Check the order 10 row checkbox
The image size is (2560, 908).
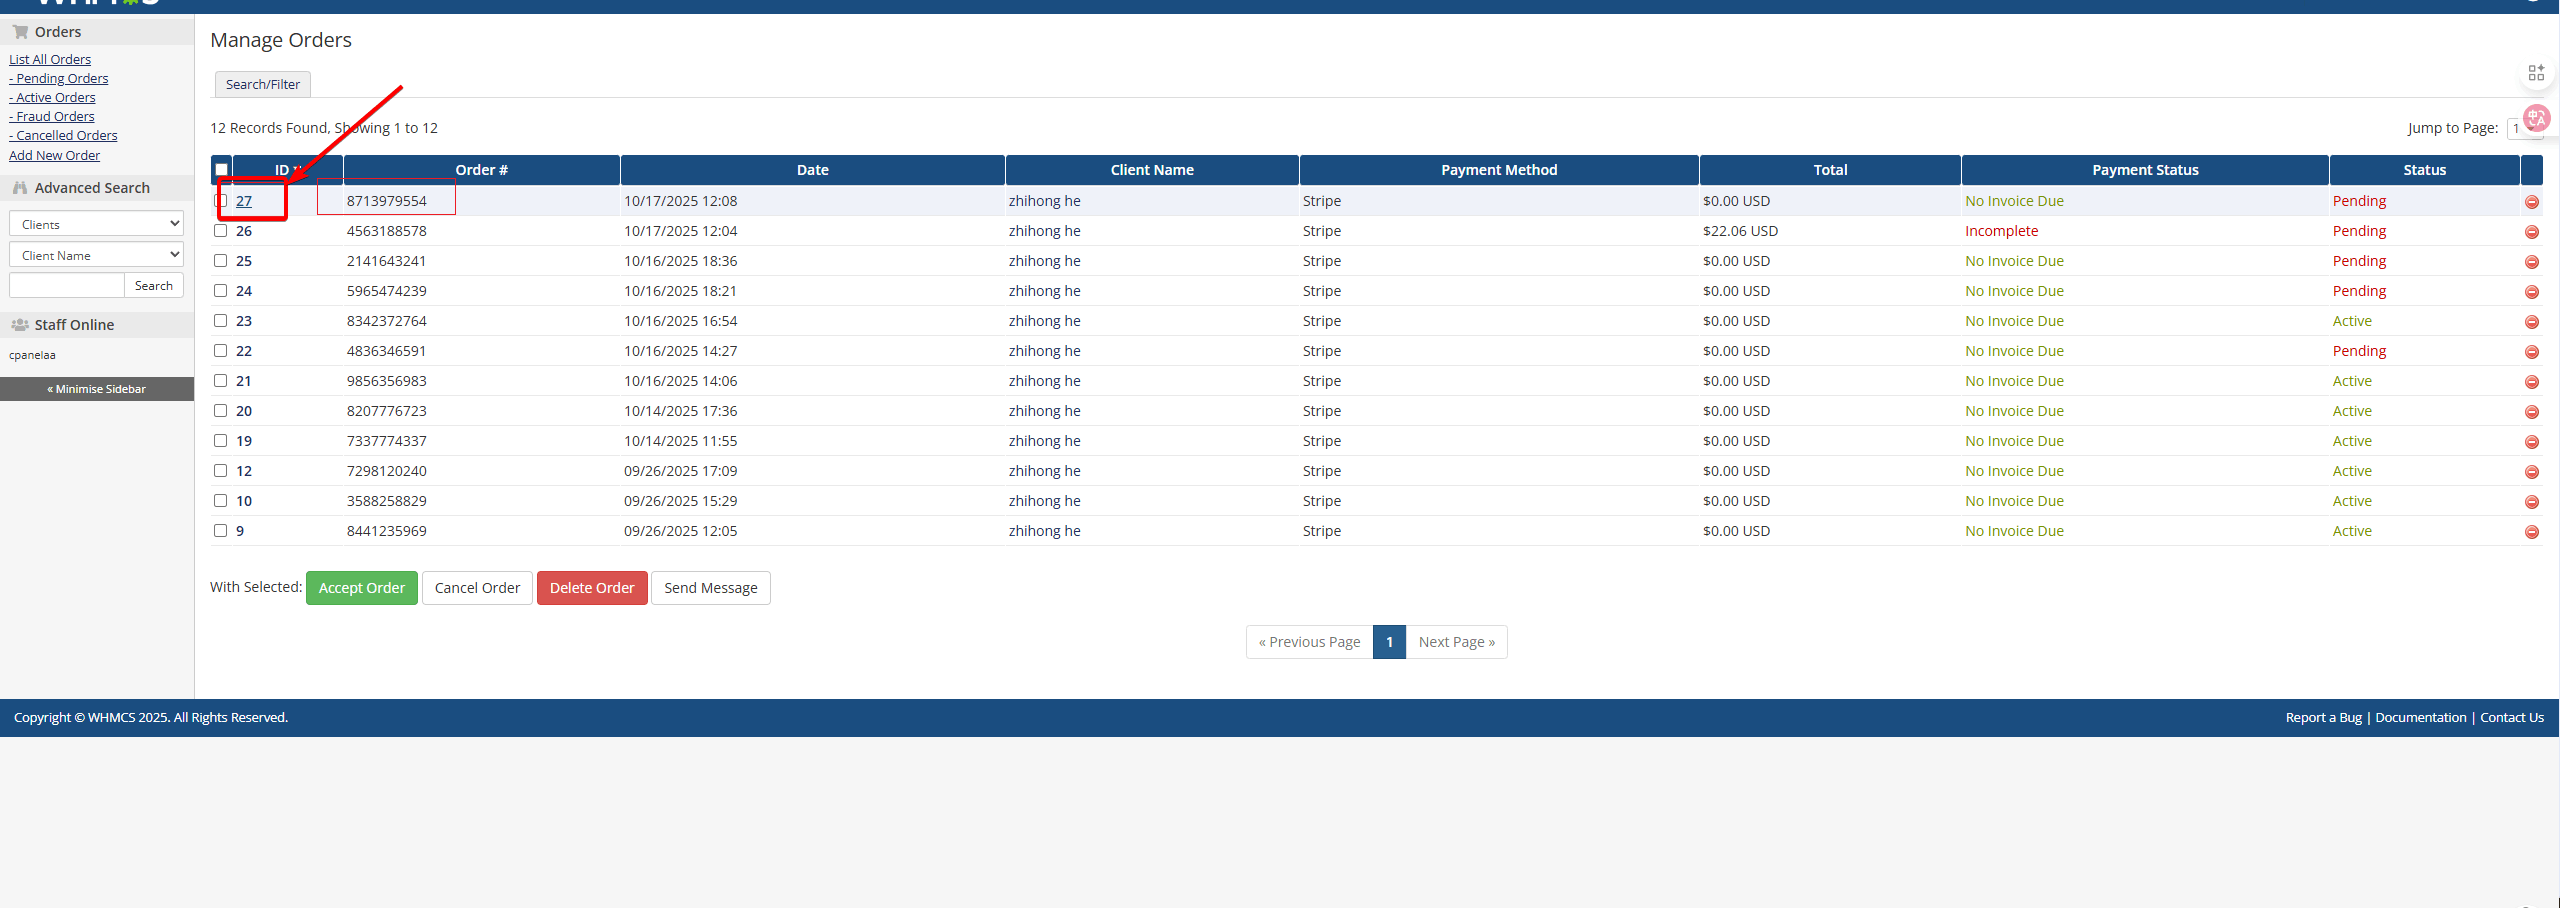click(220, 501)
